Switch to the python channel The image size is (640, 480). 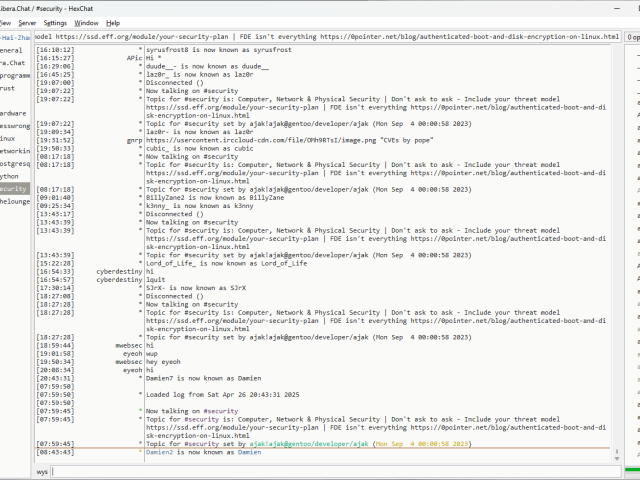click(10, 176)
